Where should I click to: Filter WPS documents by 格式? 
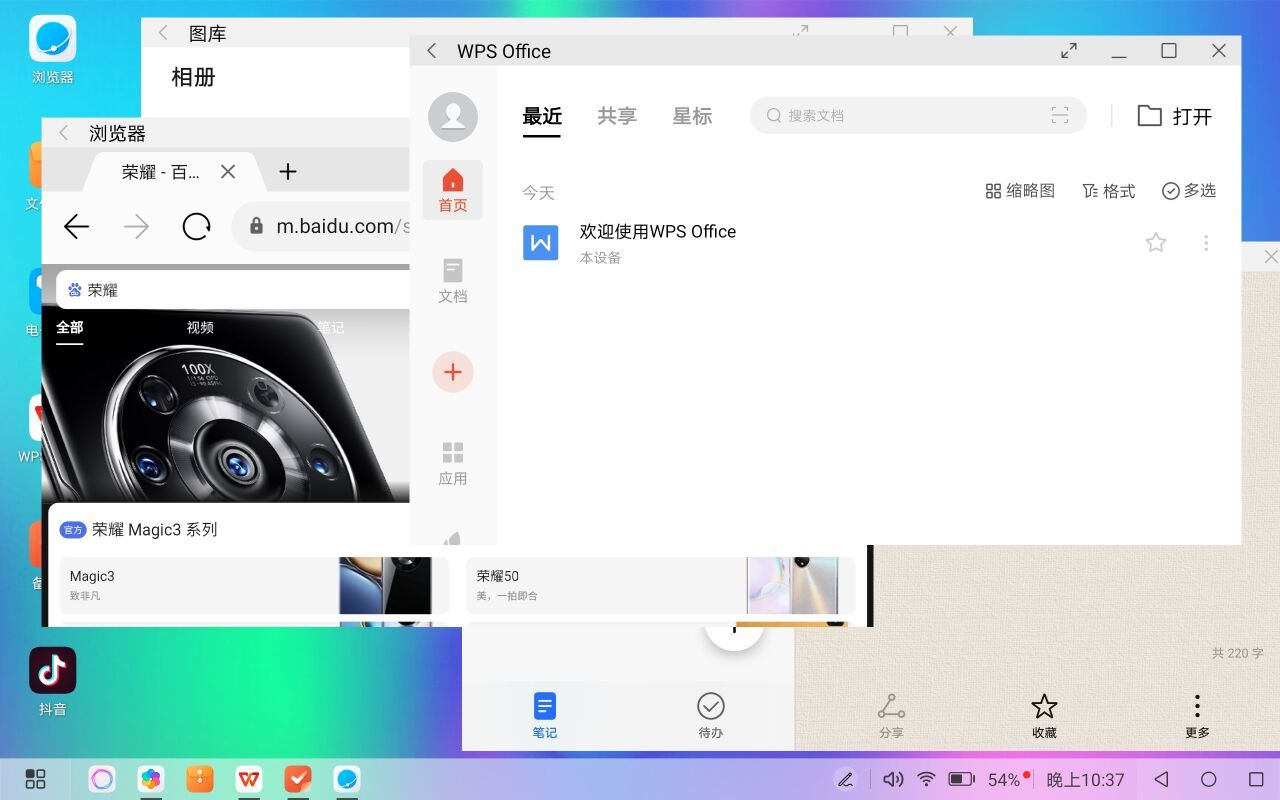point(1109,191)
